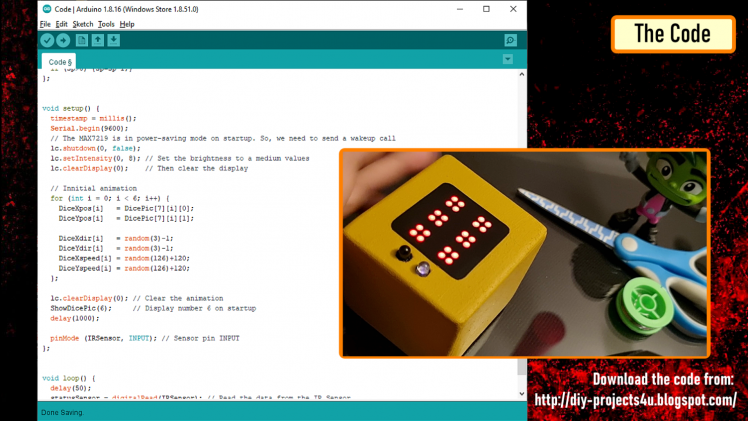Save the sketch with the Save icon
This screenshot has width=748, height=421.
click(x=114, y=41)
